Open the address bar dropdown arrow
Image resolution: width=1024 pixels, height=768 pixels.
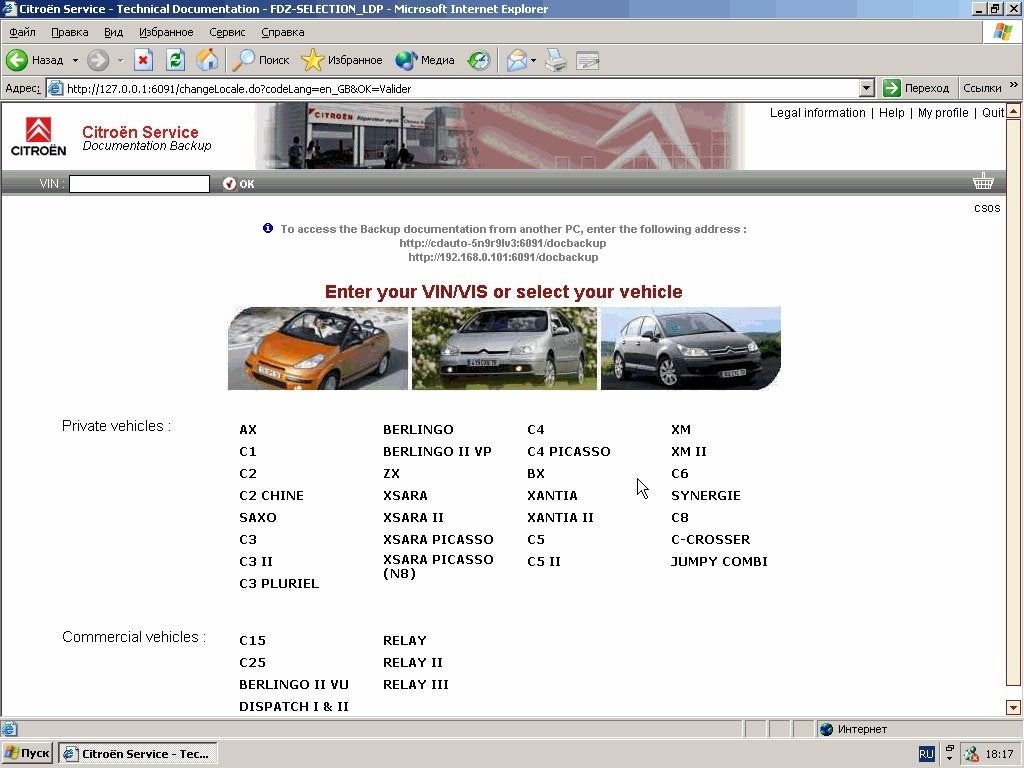867,88
